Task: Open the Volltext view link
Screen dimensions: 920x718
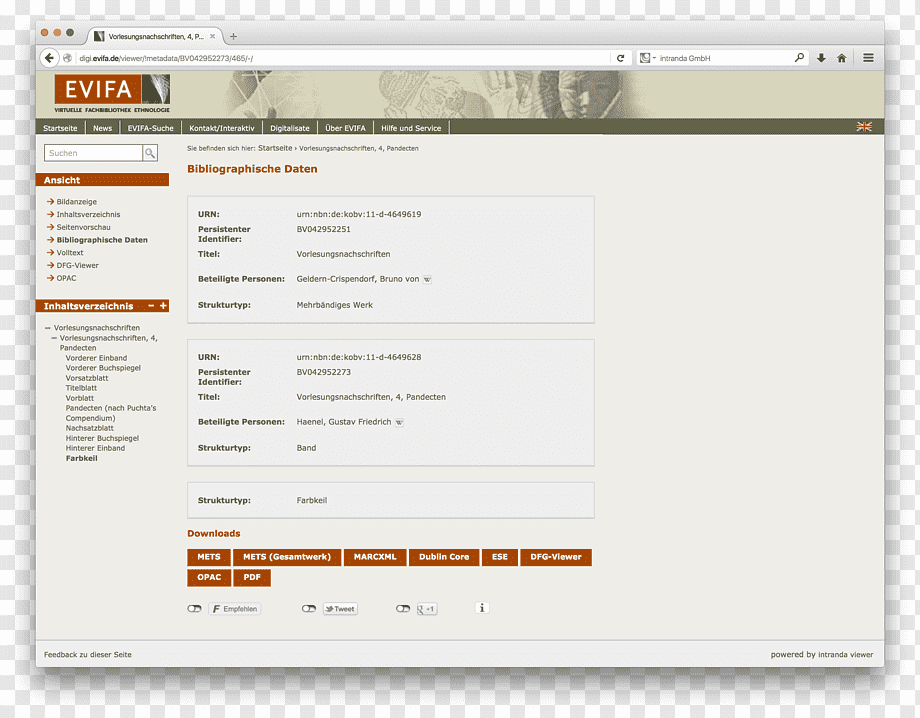Action: (70, 253)
